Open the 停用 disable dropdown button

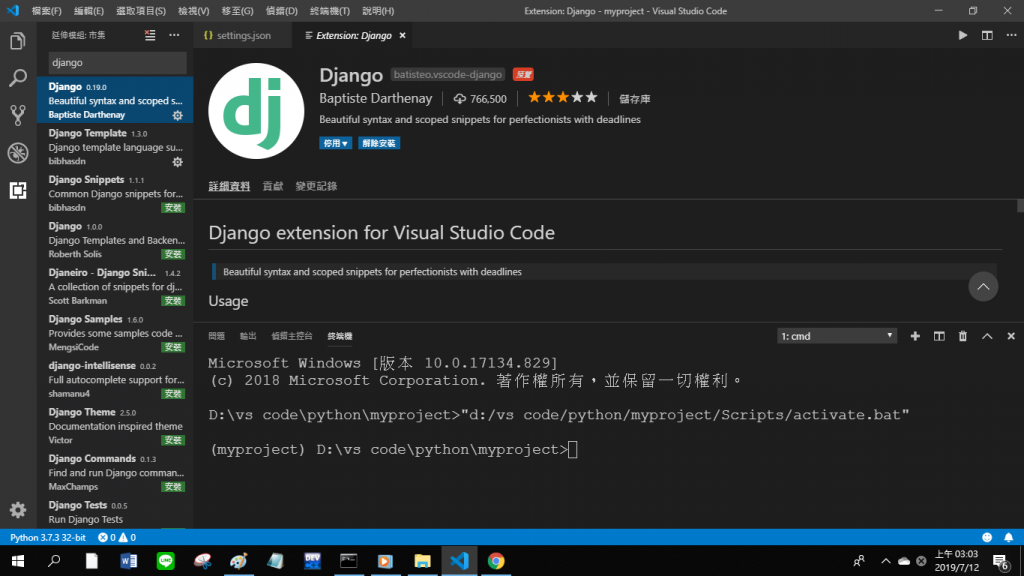click(335, 143)
